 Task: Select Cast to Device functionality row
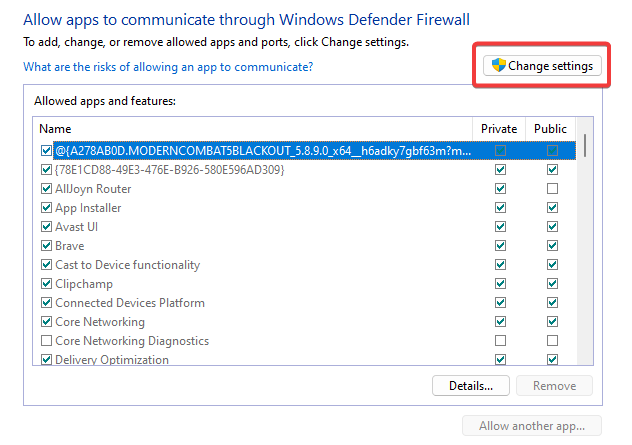[127, 265]
